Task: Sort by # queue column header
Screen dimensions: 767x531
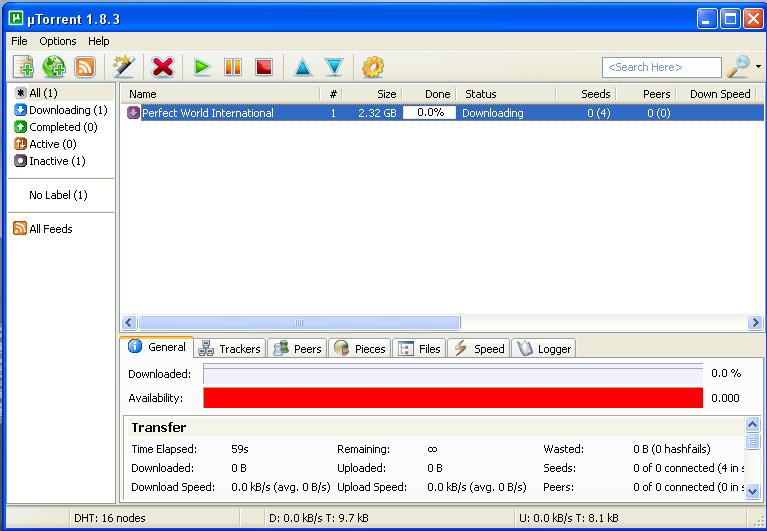Action: (331, 94)
